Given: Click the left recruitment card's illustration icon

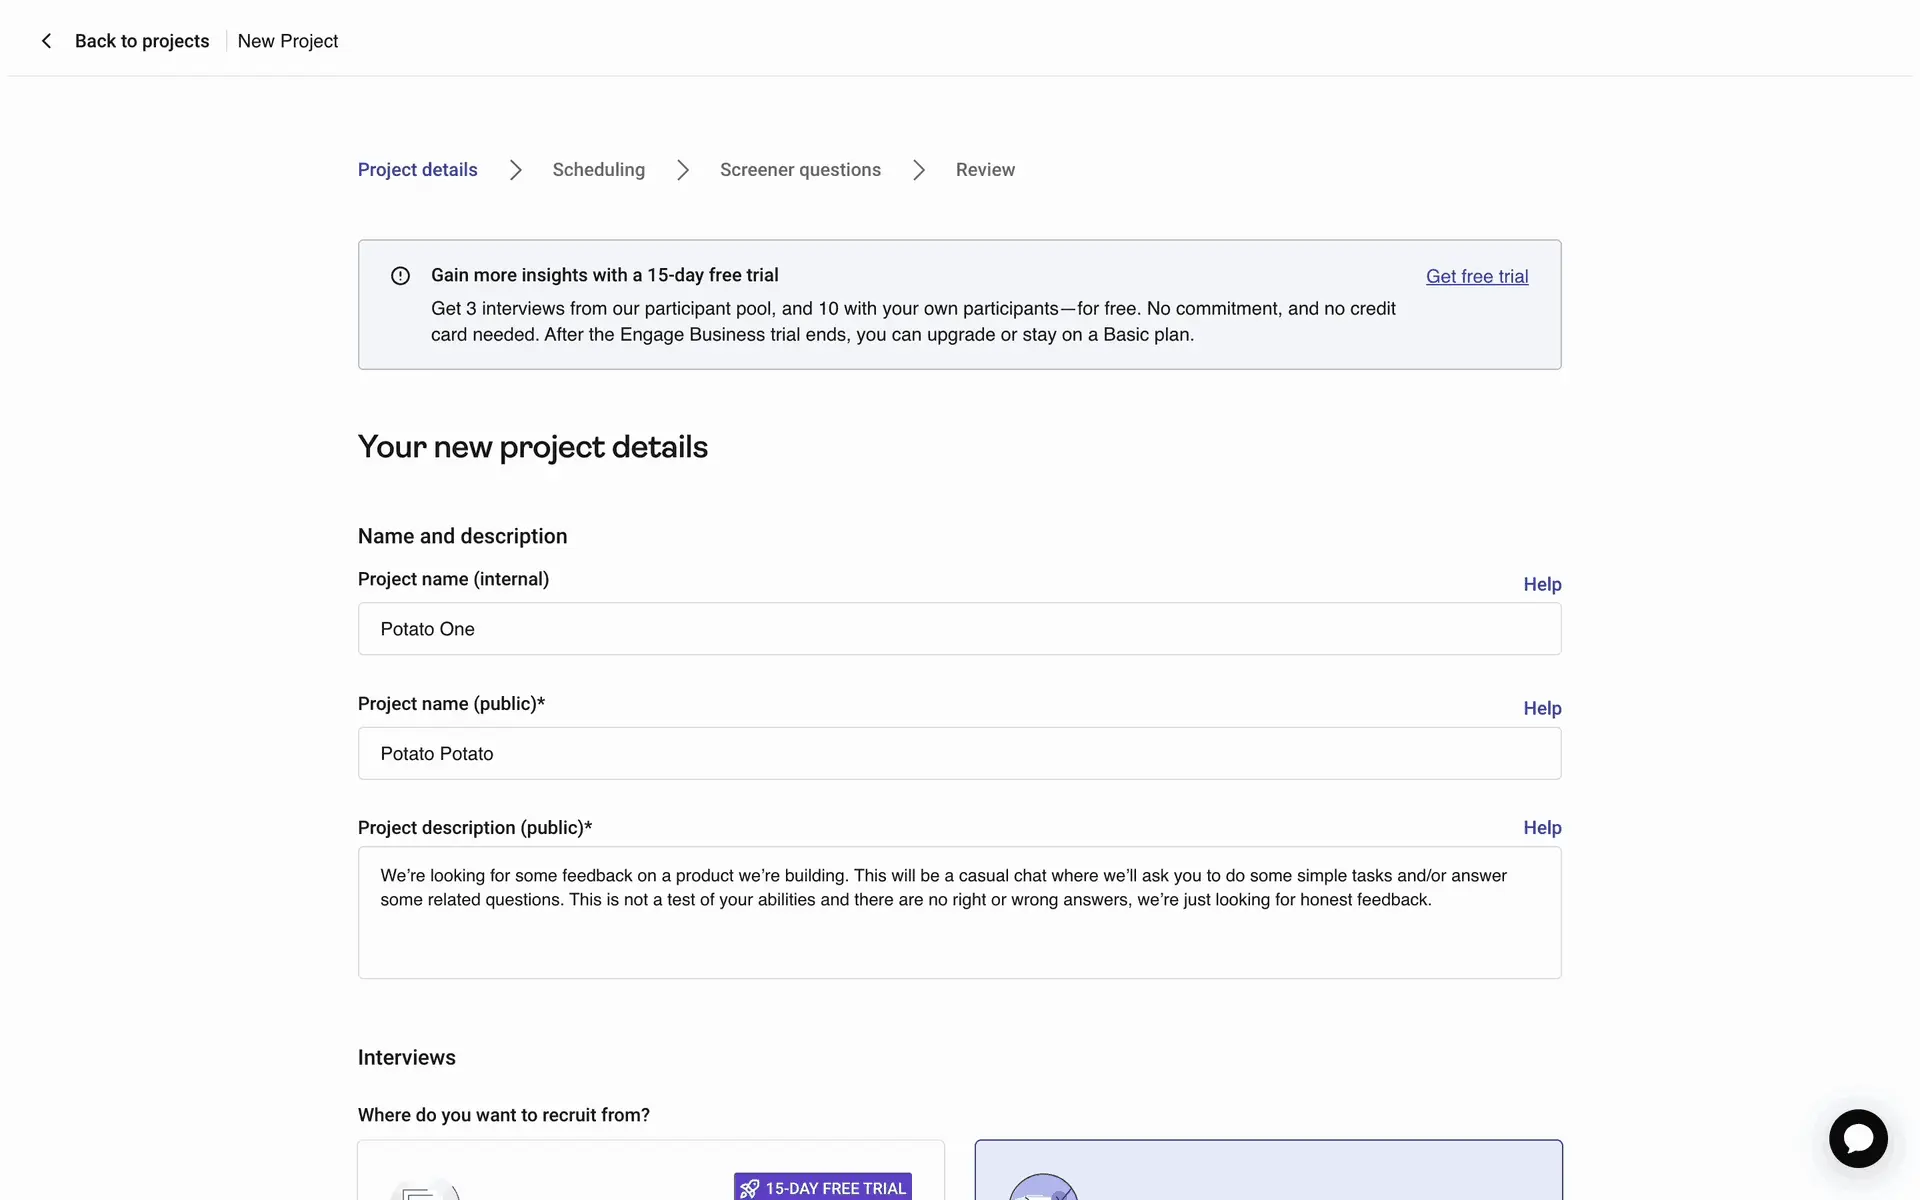Looking at the screenshot, I should tap(424, 1190).
